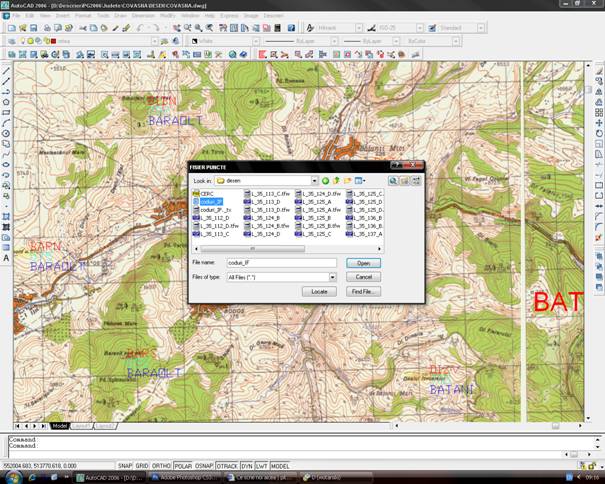Open the Format menu
This screenshot has height=484, width=605.
pos(81,17)
